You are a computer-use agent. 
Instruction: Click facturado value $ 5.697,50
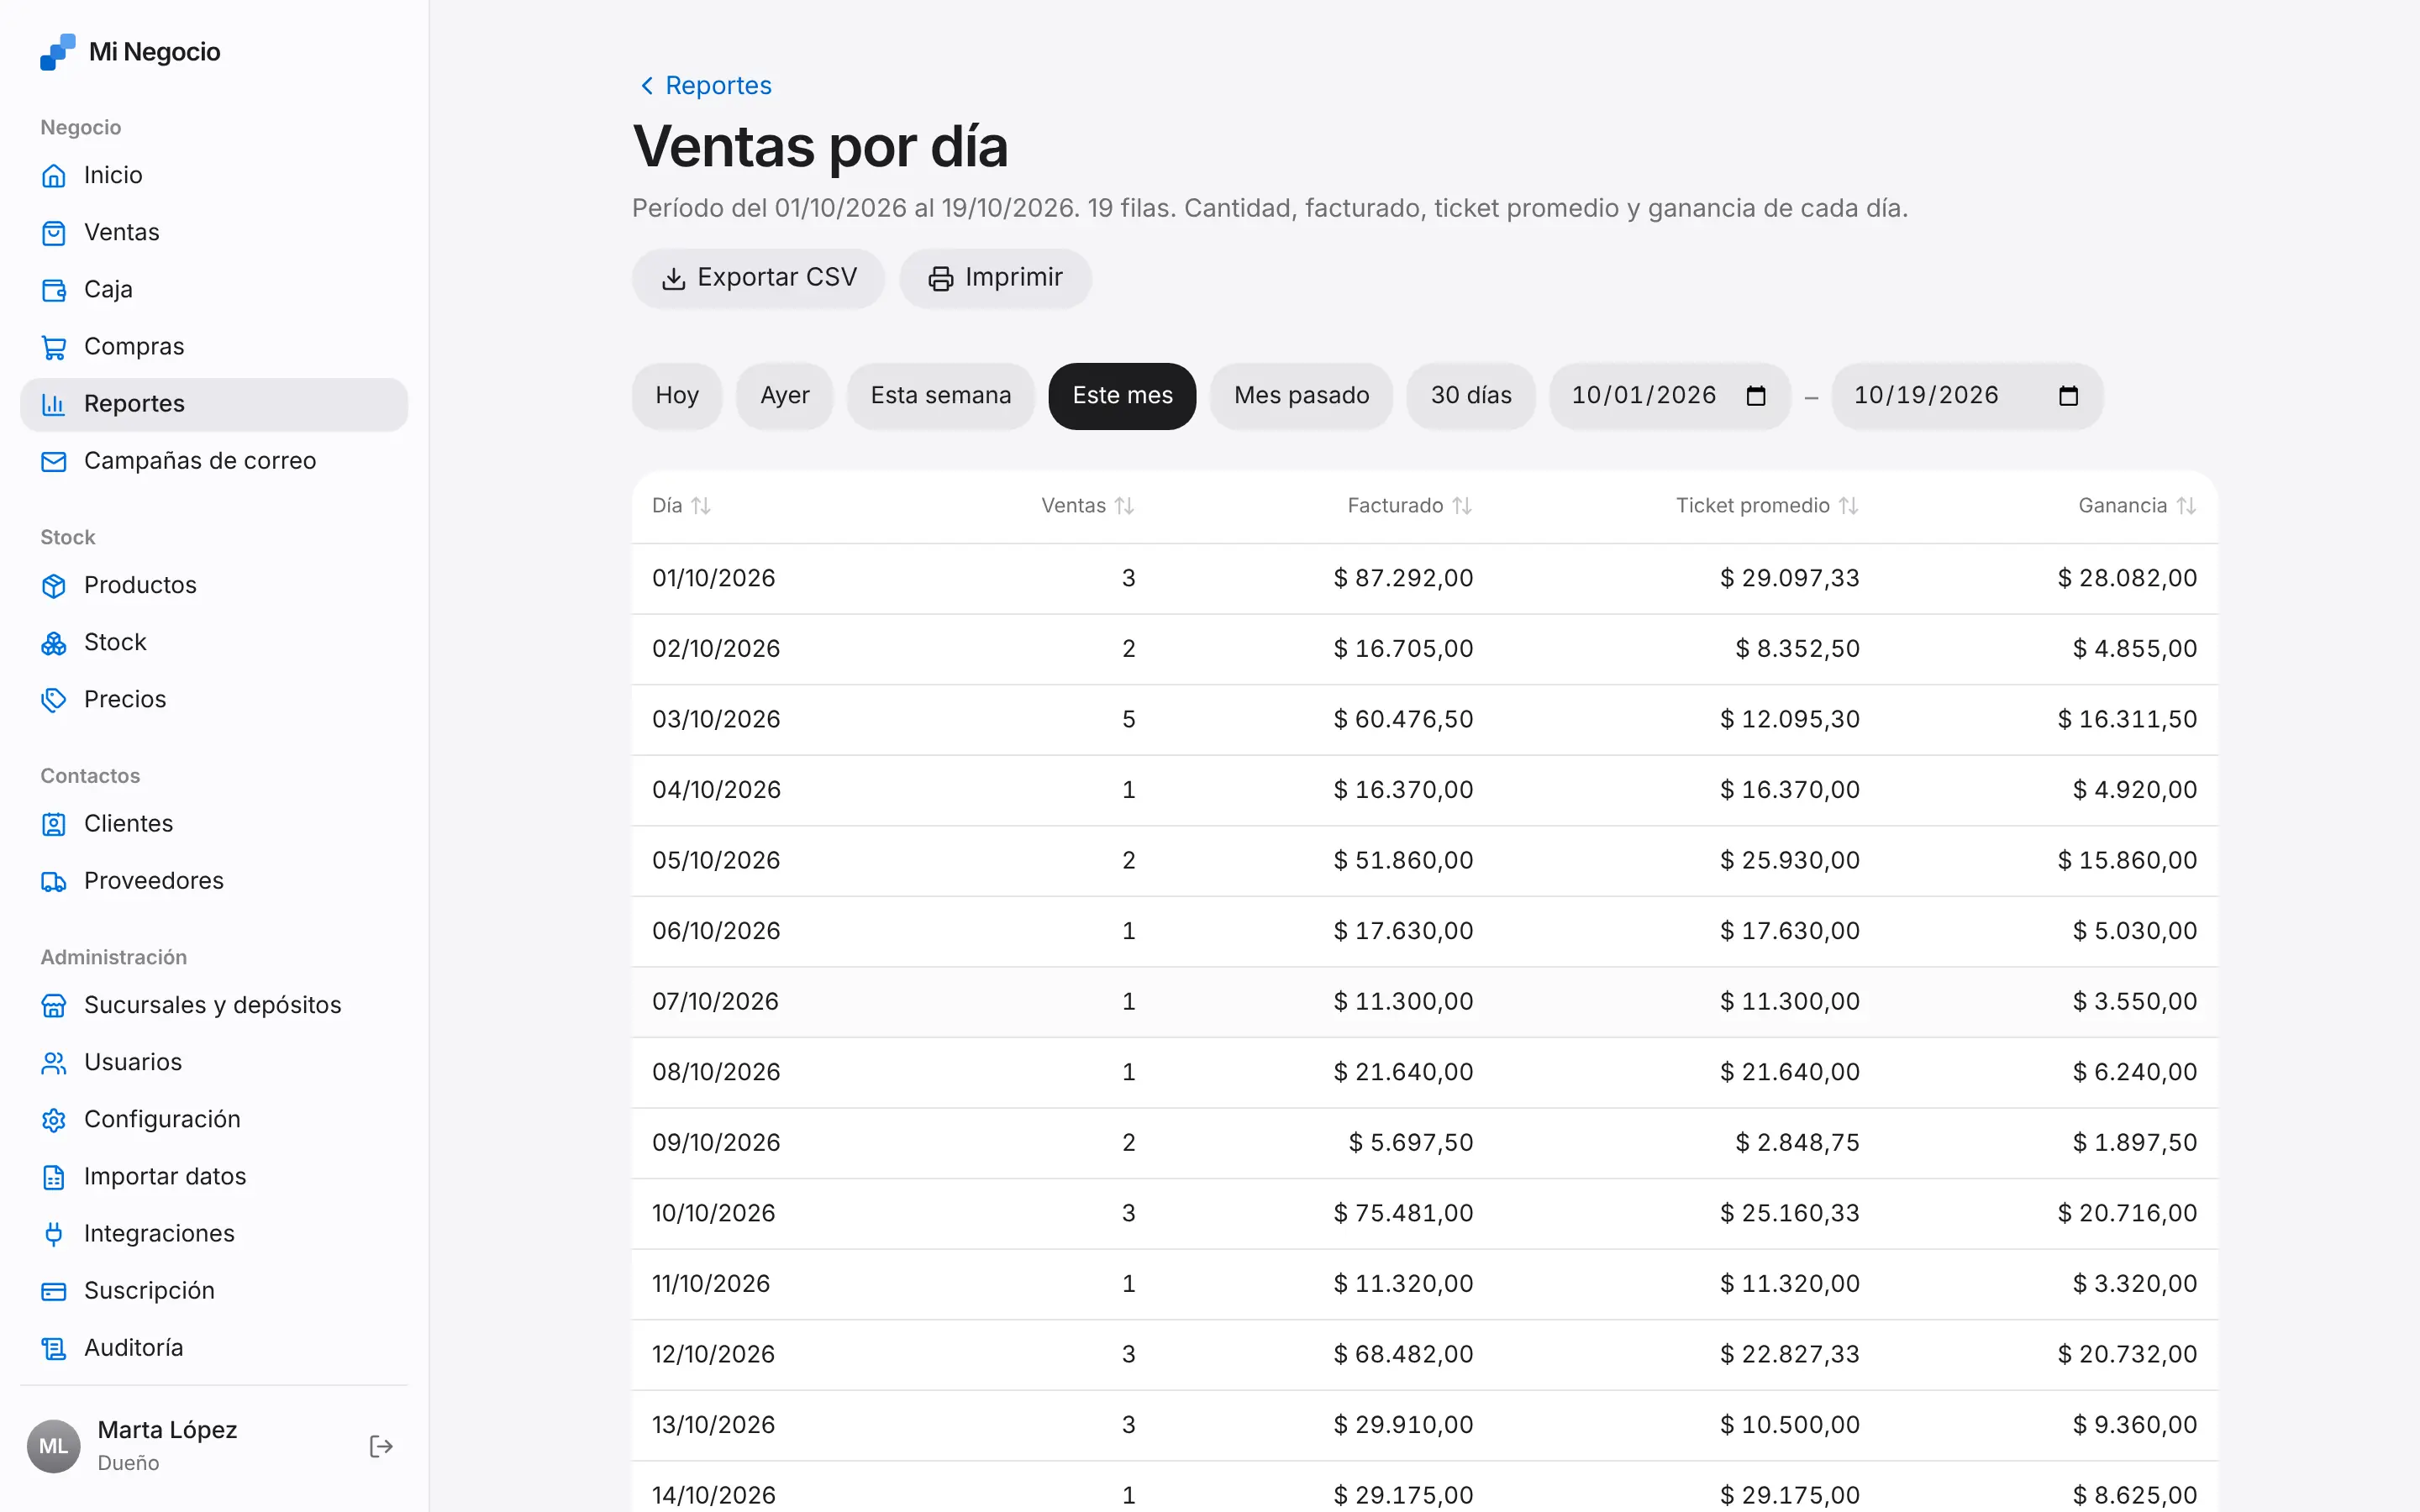1411,1143
